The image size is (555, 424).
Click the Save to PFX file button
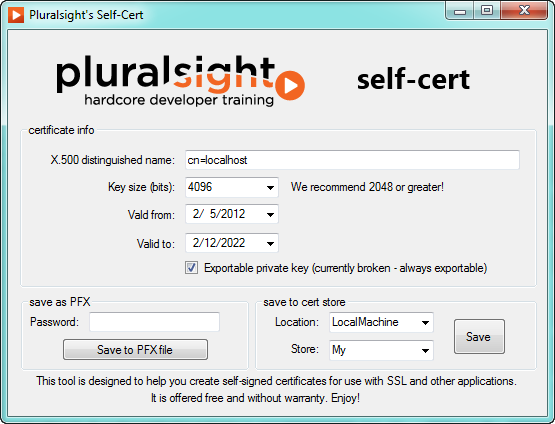tap(135, 350)
